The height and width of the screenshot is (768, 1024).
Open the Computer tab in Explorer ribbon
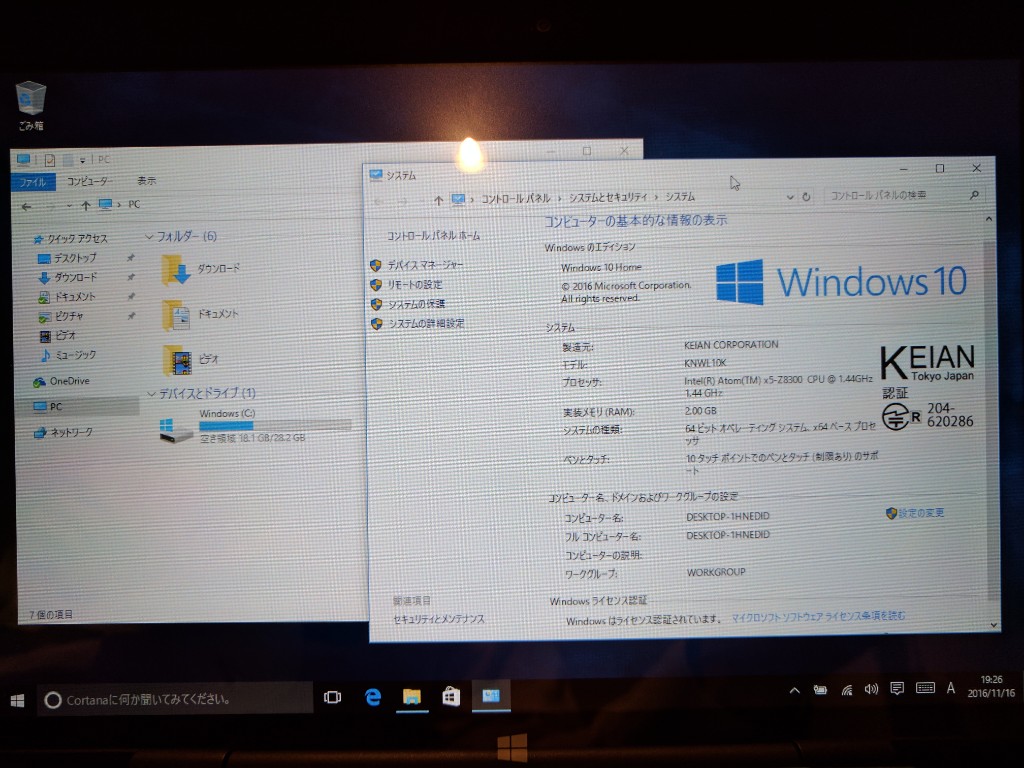coord(89,181)
